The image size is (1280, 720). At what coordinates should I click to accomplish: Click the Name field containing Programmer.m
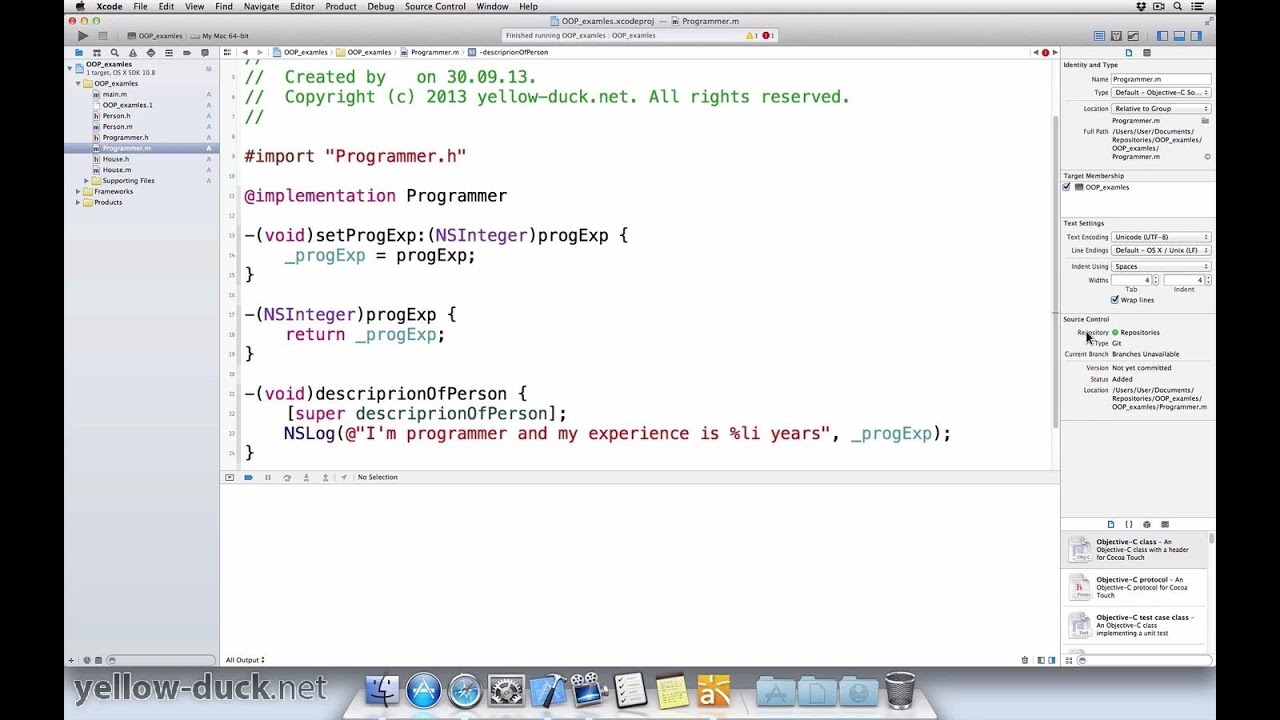point(1161,79)
